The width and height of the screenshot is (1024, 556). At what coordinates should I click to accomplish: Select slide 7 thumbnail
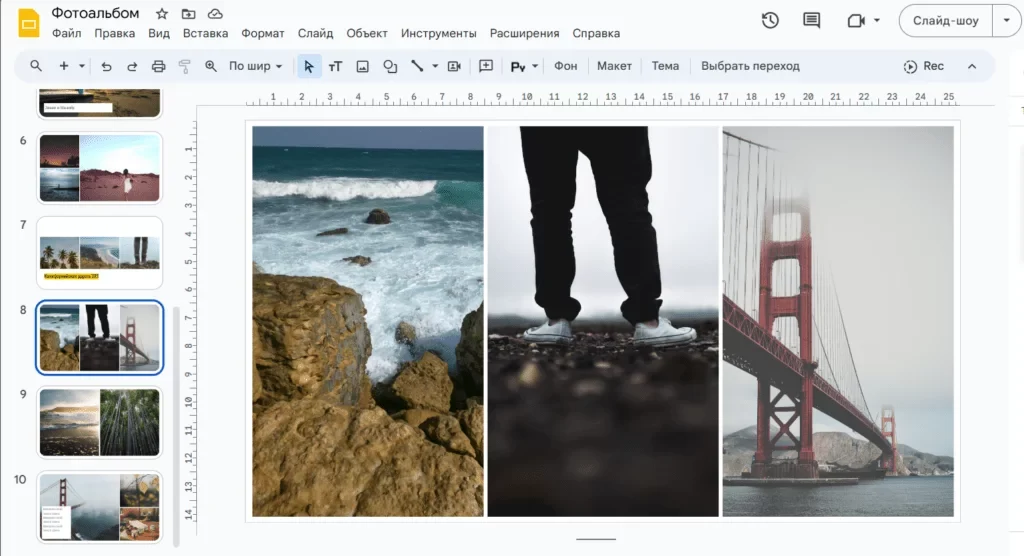[x=99, y=253]
